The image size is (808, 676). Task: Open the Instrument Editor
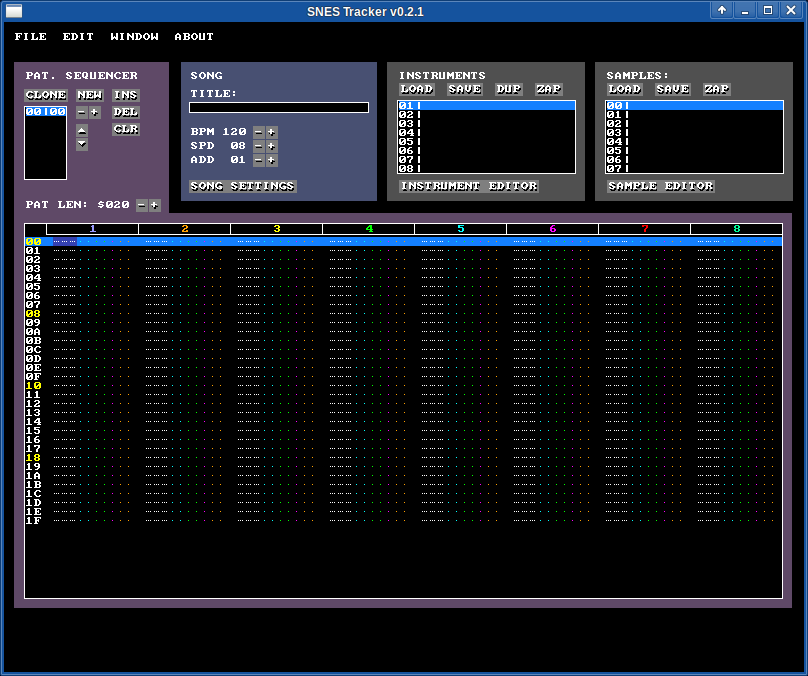tap(469, 186)
